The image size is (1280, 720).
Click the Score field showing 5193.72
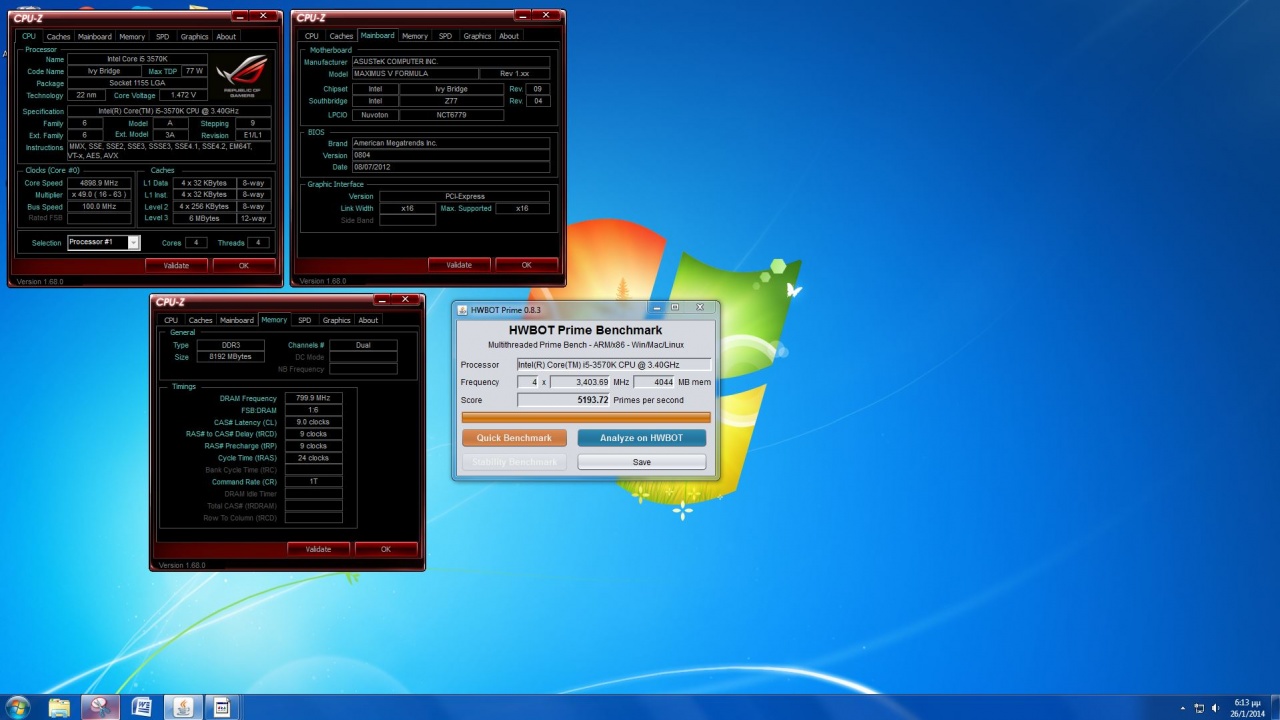tap(563, 400)
